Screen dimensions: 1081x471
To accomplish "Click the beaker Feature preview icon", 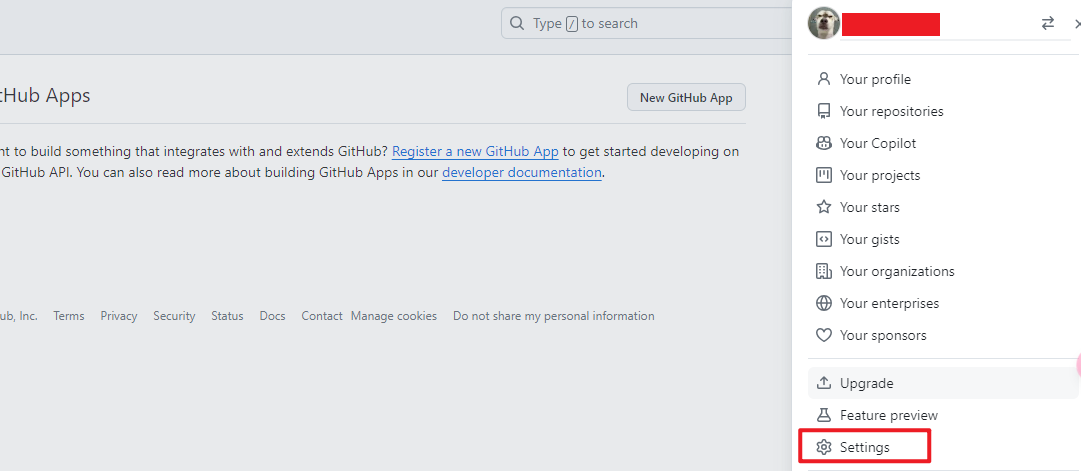I will point(824,415).
